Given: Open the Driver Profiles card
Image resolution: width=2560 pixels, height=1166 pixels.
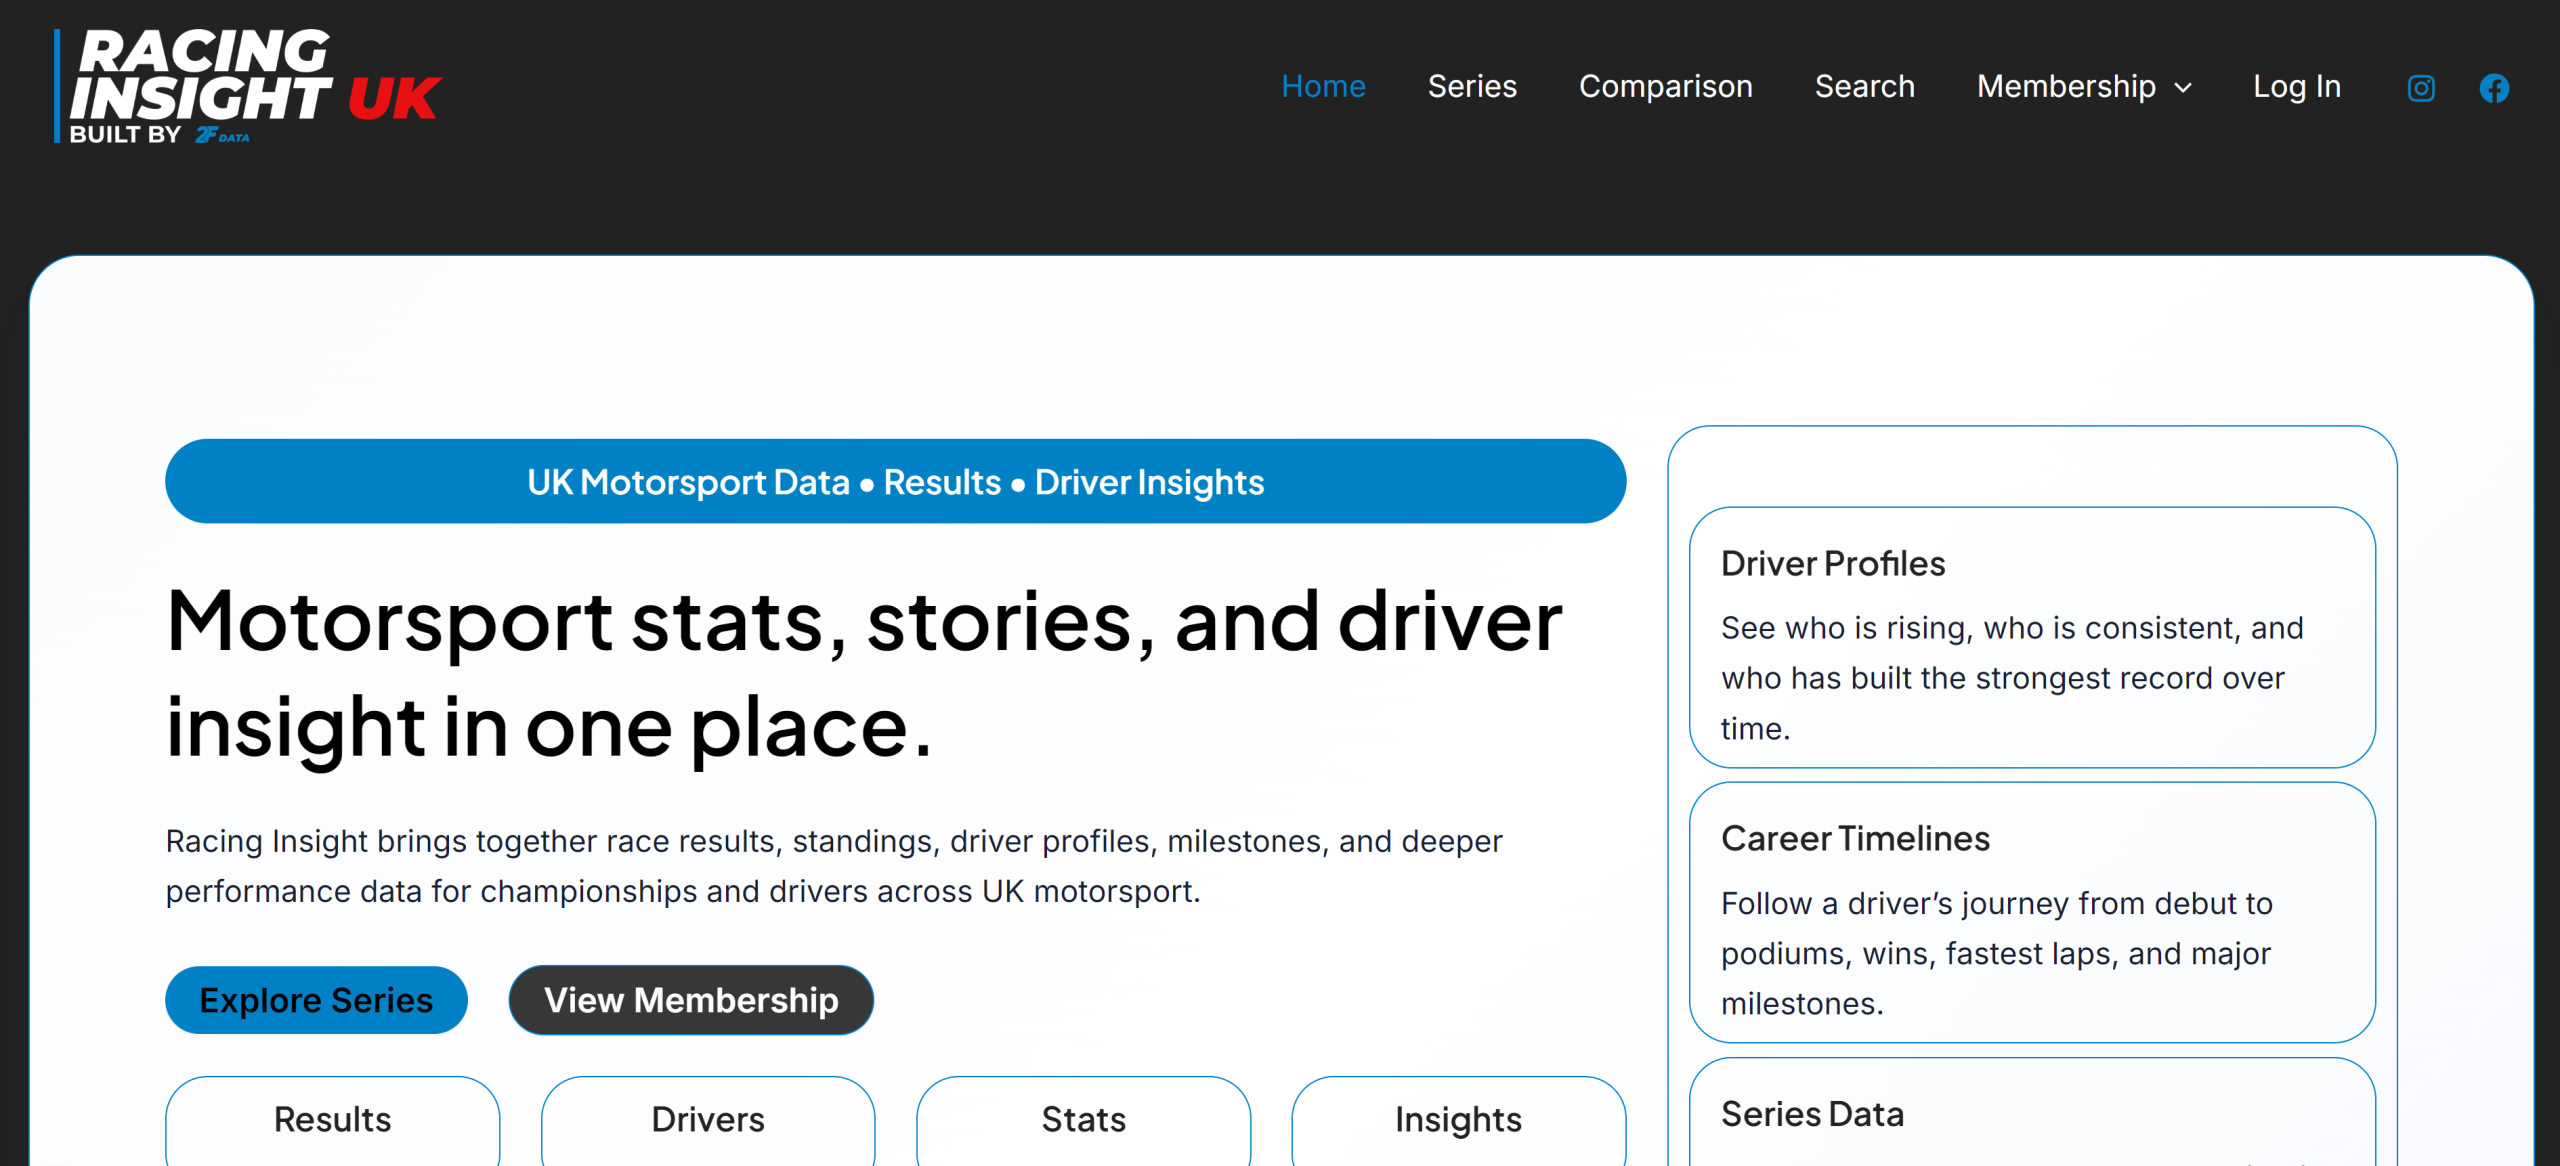Looking at the screenshot, I should click(2032, 638).
